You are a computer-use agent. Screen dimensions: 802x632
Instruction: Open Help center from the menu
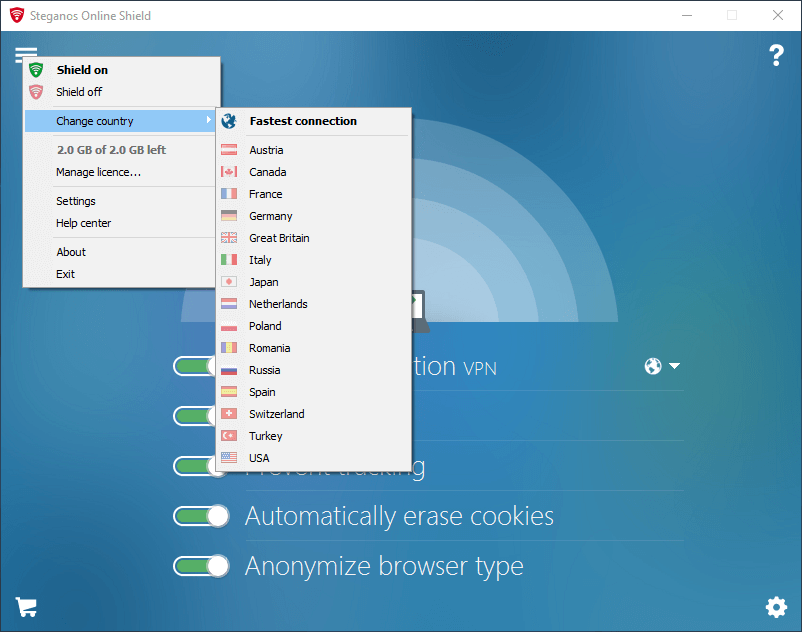pyautogui.click(x=120, y=223)
